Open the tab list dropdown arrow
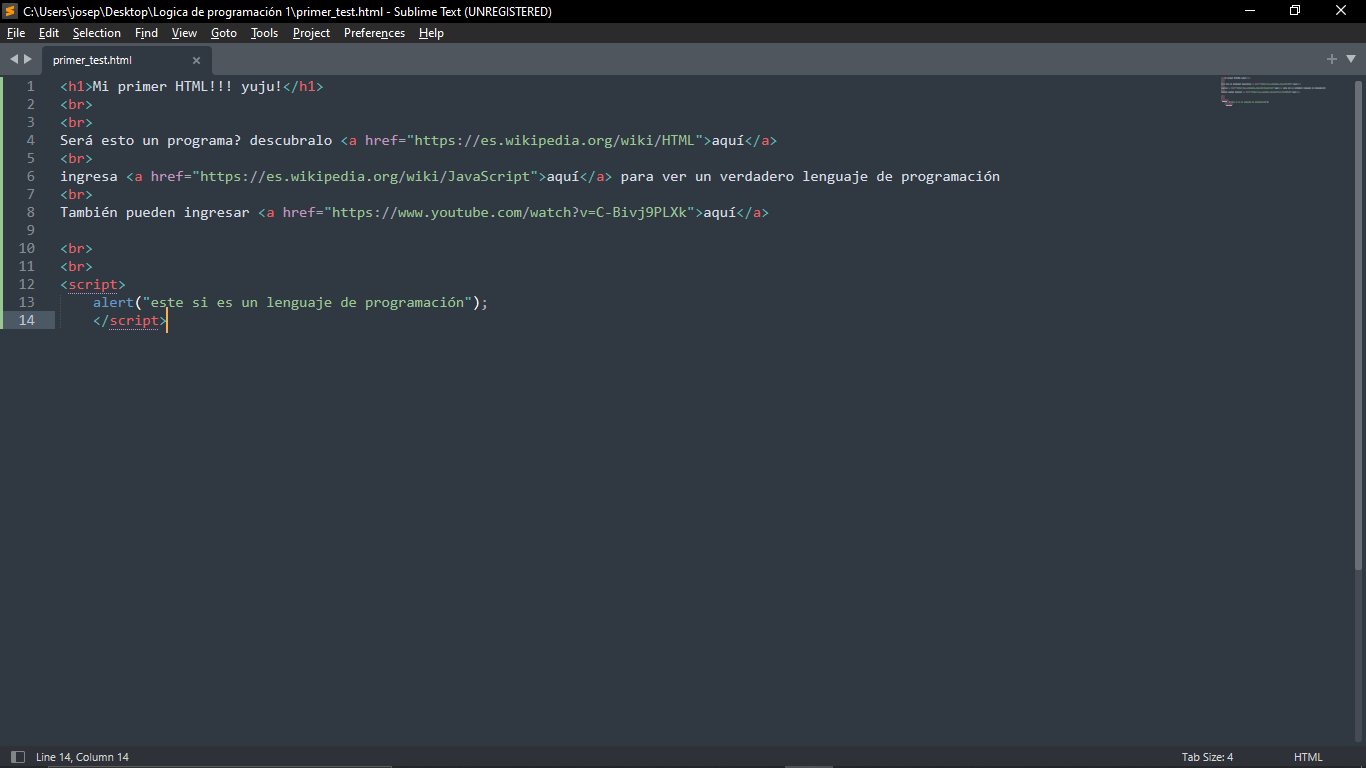The height and width of the screenshot is (768, 1366). (1351, 59)
